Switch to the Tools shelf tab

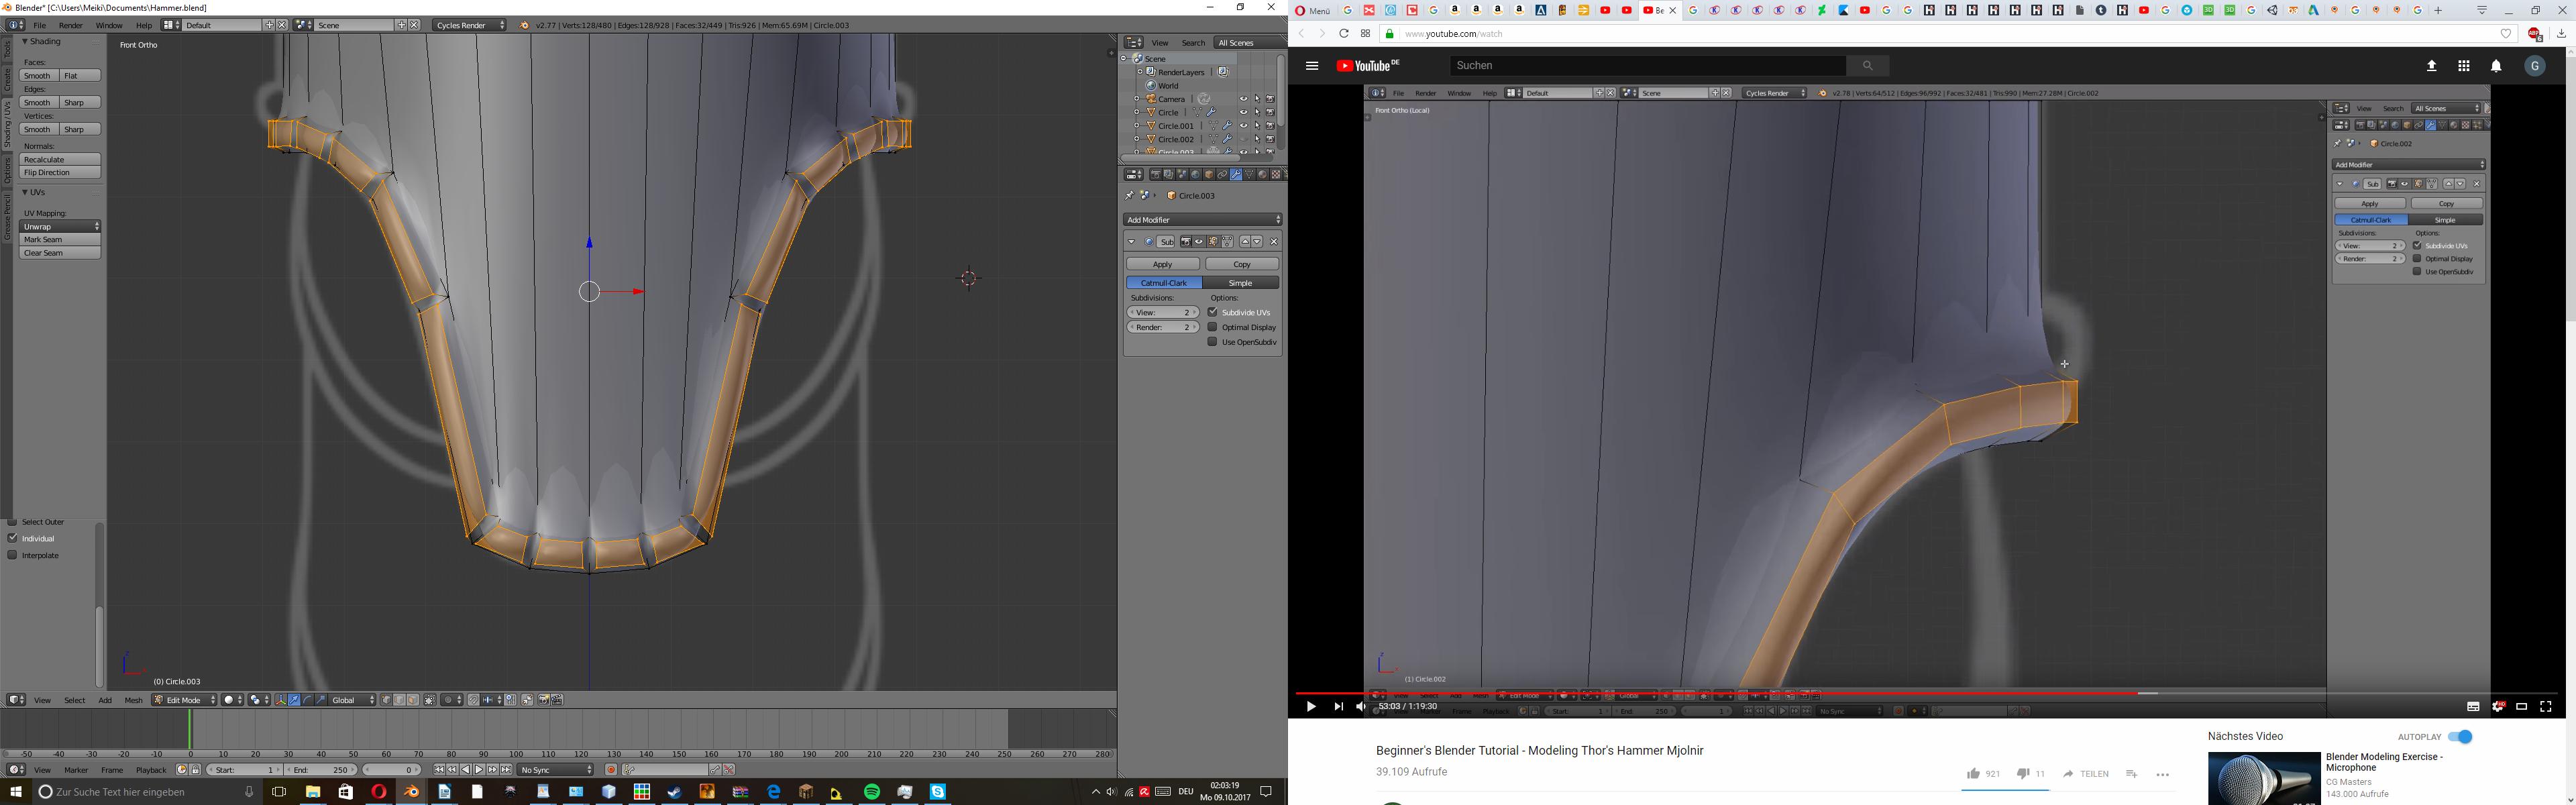pos(6,50)
